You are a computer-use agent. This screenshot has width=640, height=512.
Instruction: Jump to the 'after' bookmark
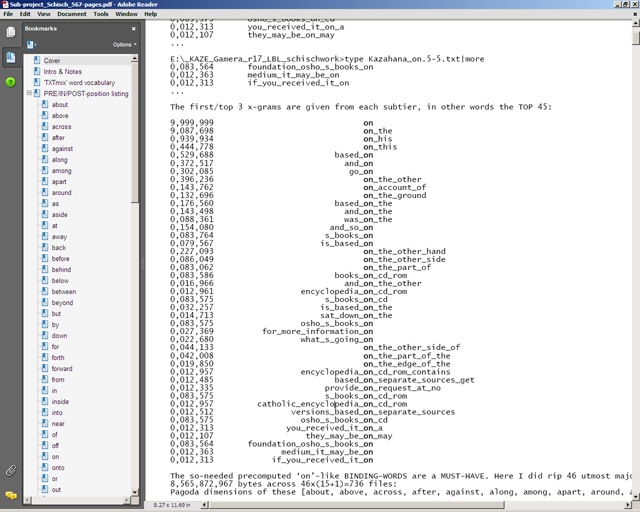tap(58, 138)
